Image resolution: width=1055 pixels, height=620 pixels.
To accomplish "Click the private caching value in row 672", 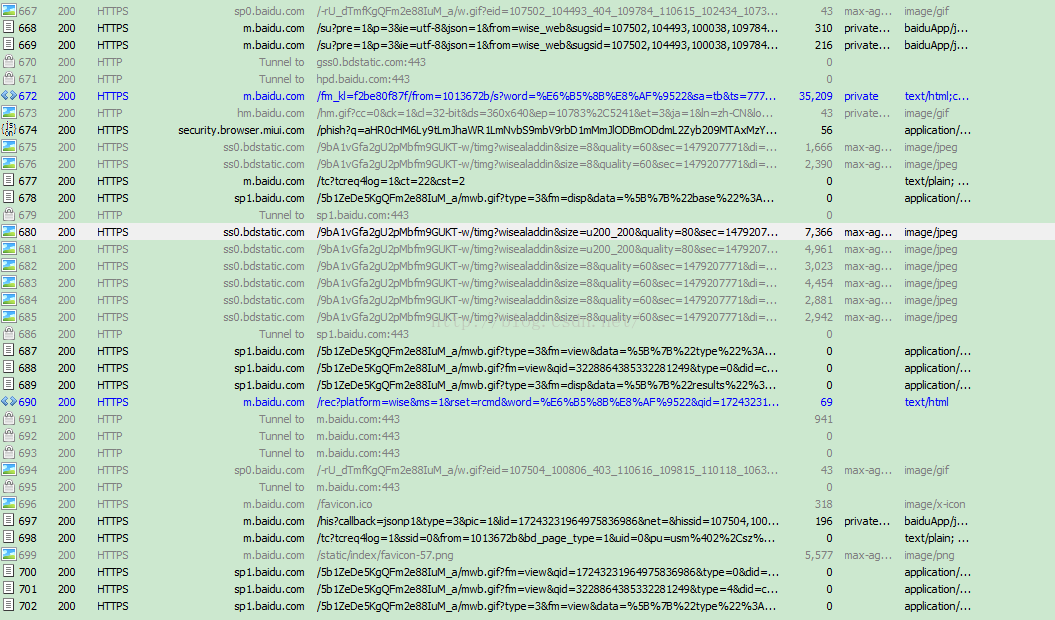I will (861, 96).
